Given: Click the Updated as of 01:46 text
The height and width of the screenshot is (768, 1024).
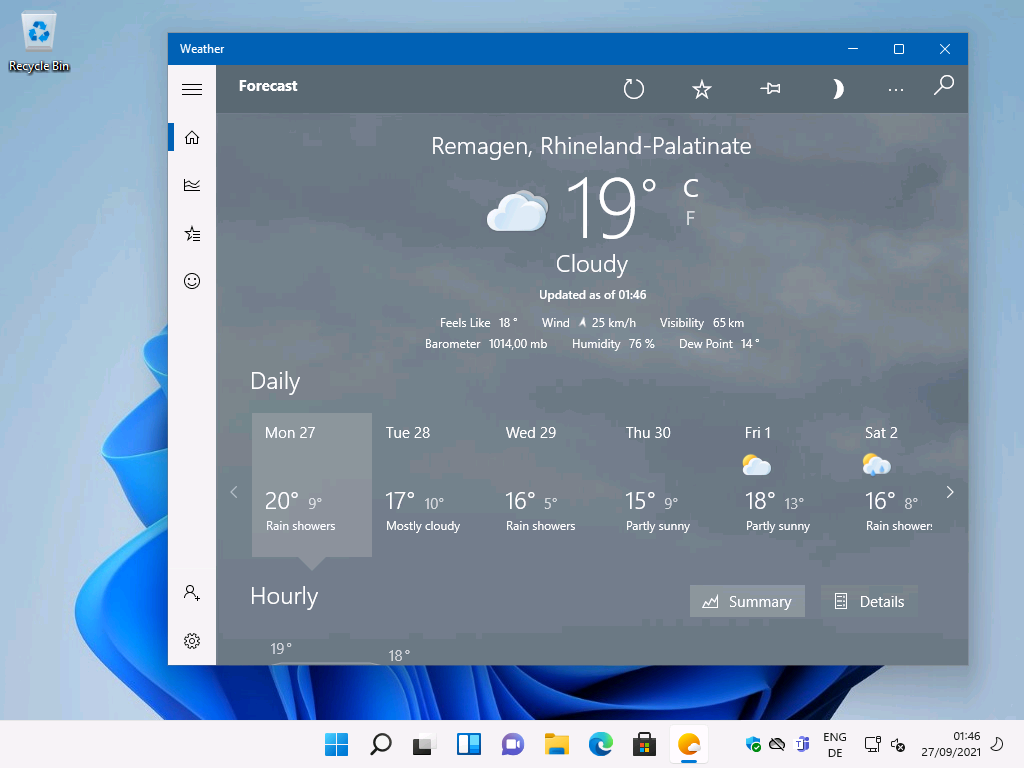Looking at the screenshot, I should click(x=592, y=295).
